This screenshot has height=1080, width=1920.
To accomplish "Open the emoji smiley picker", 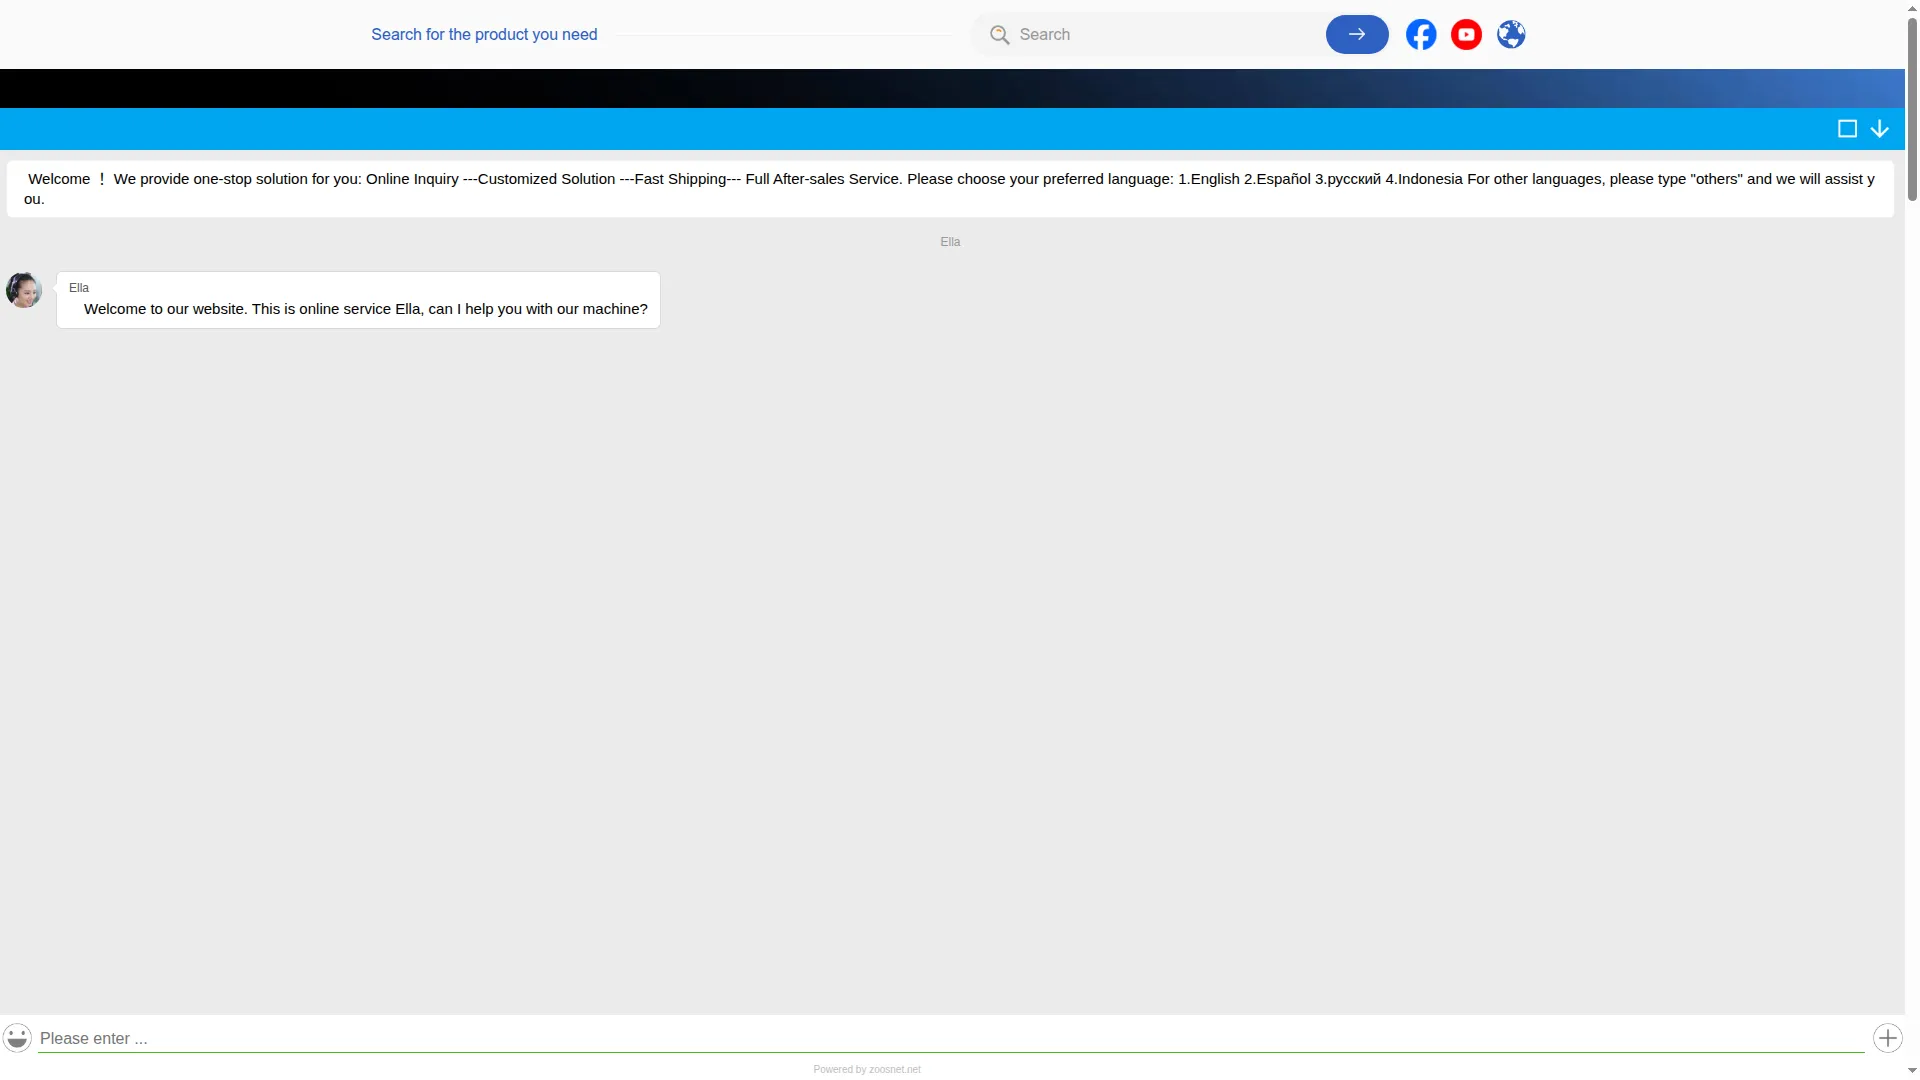I will click(x=17, y=1037).
